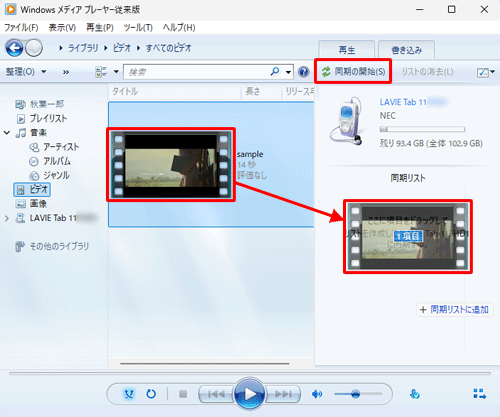The image size is (500, 417).
Task: Click the blue back navigation arrow
Action: [x=14, y=48]
